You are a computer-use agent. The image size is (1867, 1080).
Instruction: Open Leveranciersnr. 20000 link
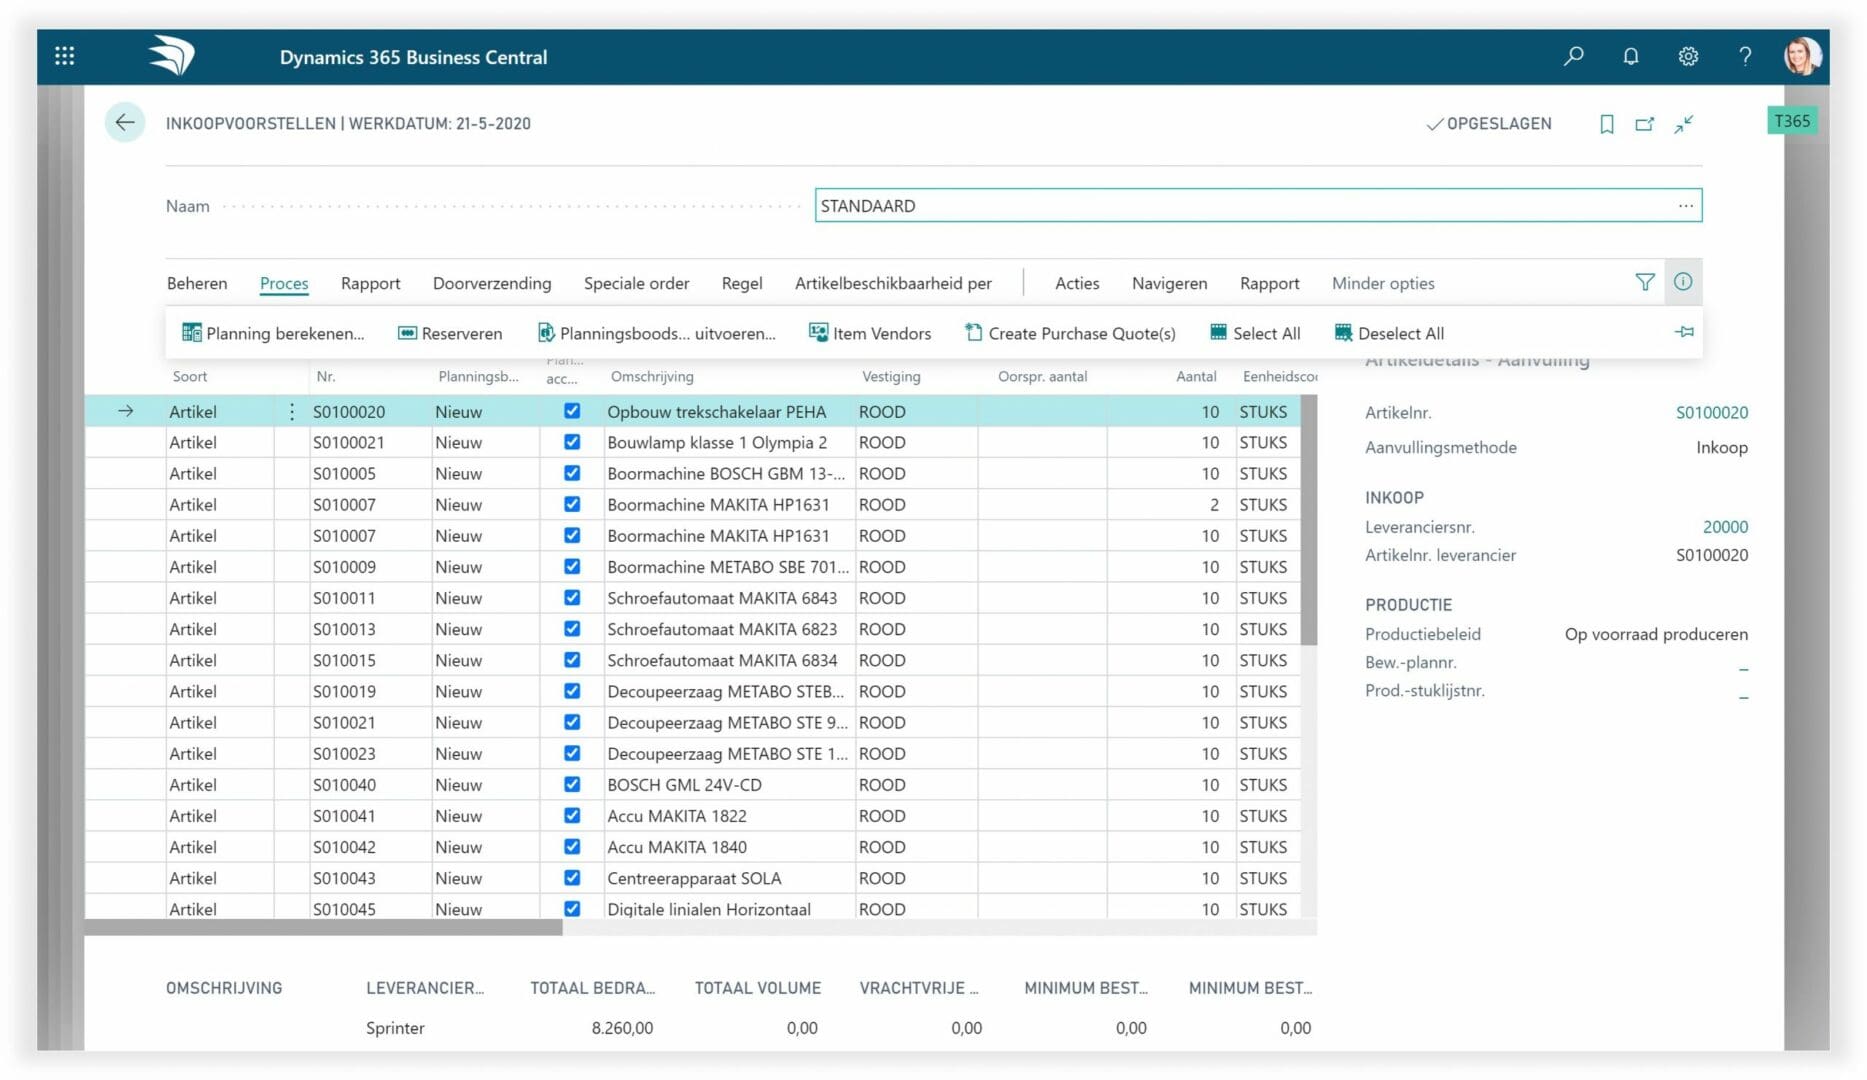click(x=1725, y=526)
